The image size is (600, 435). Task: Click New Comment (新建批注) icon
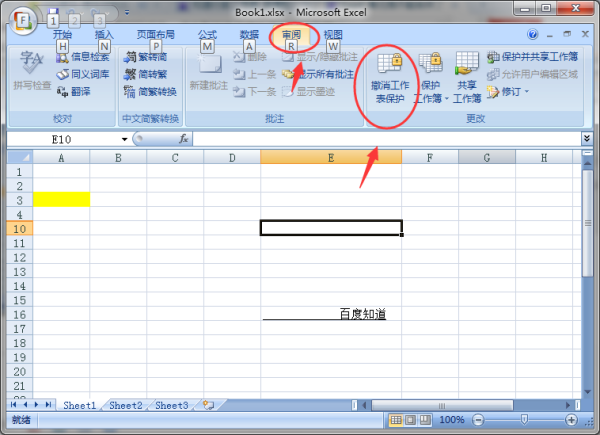pos(209,72)
